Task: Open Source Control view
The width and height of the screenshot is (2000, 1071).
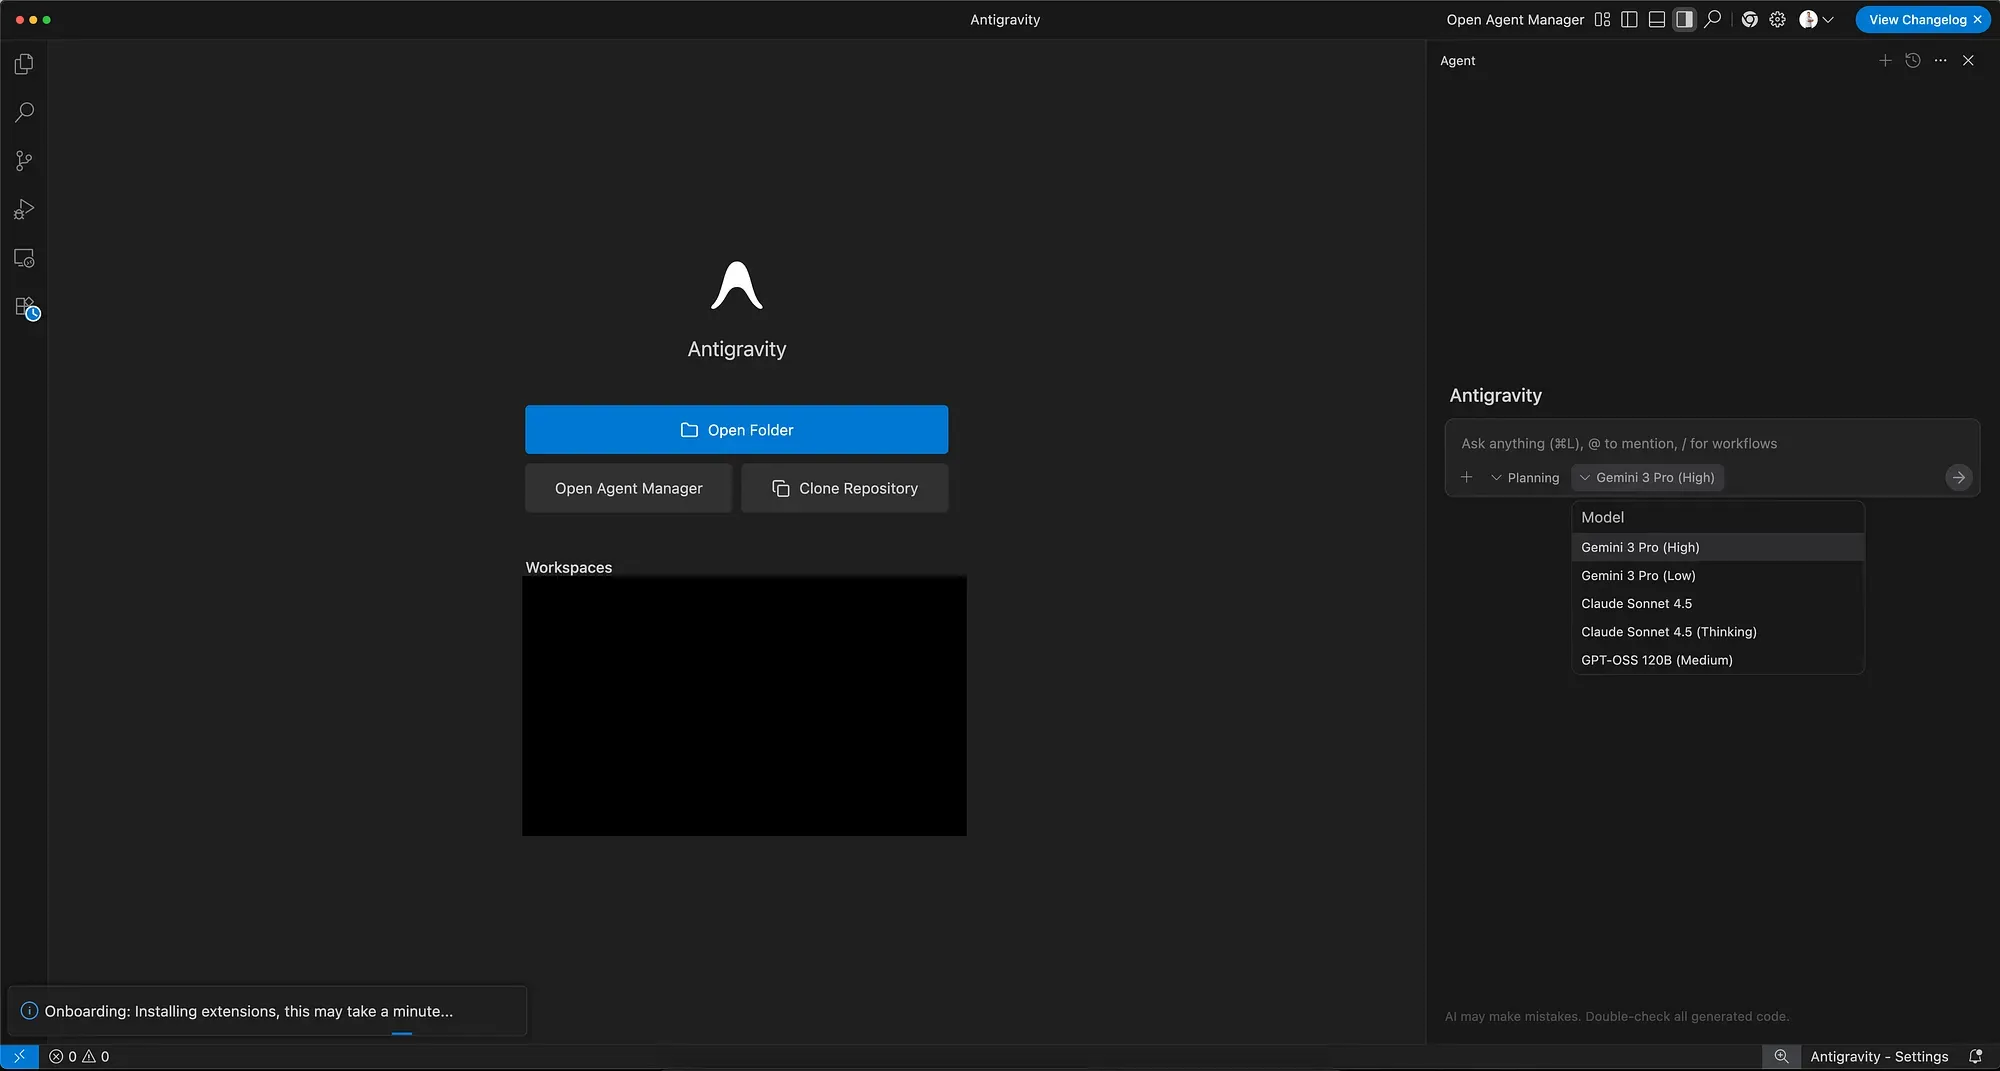Action: 24,161
